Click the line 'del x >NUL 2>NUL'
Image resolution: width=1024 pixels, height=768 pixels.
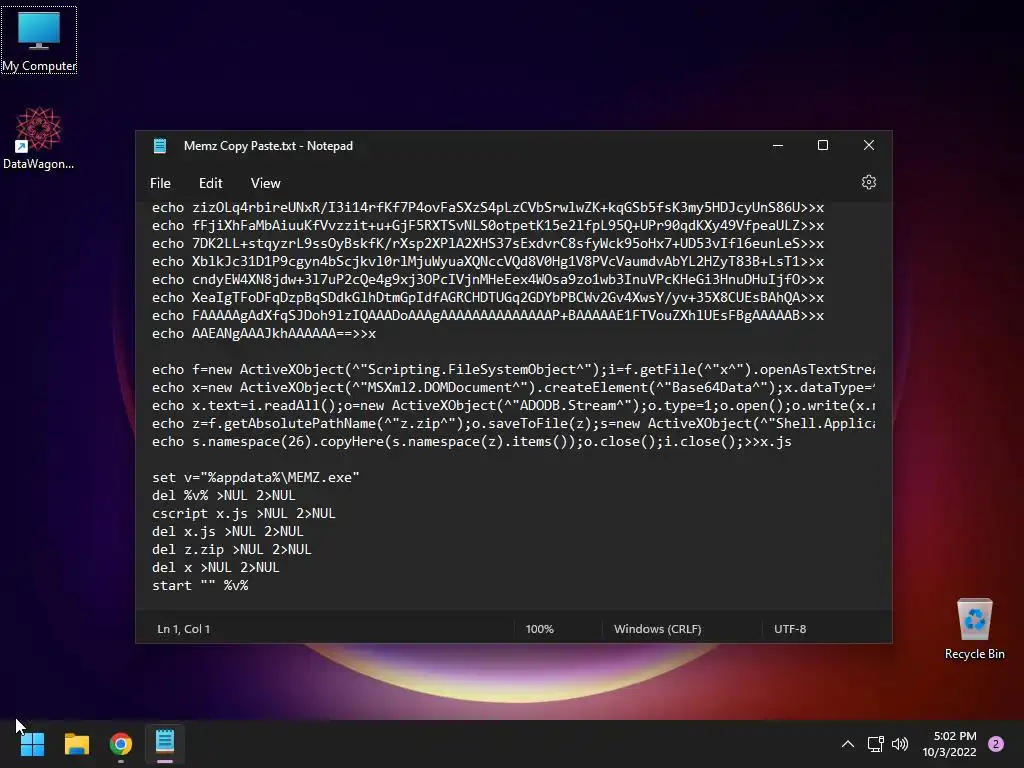pyautogui.click(x=216, y=568)
